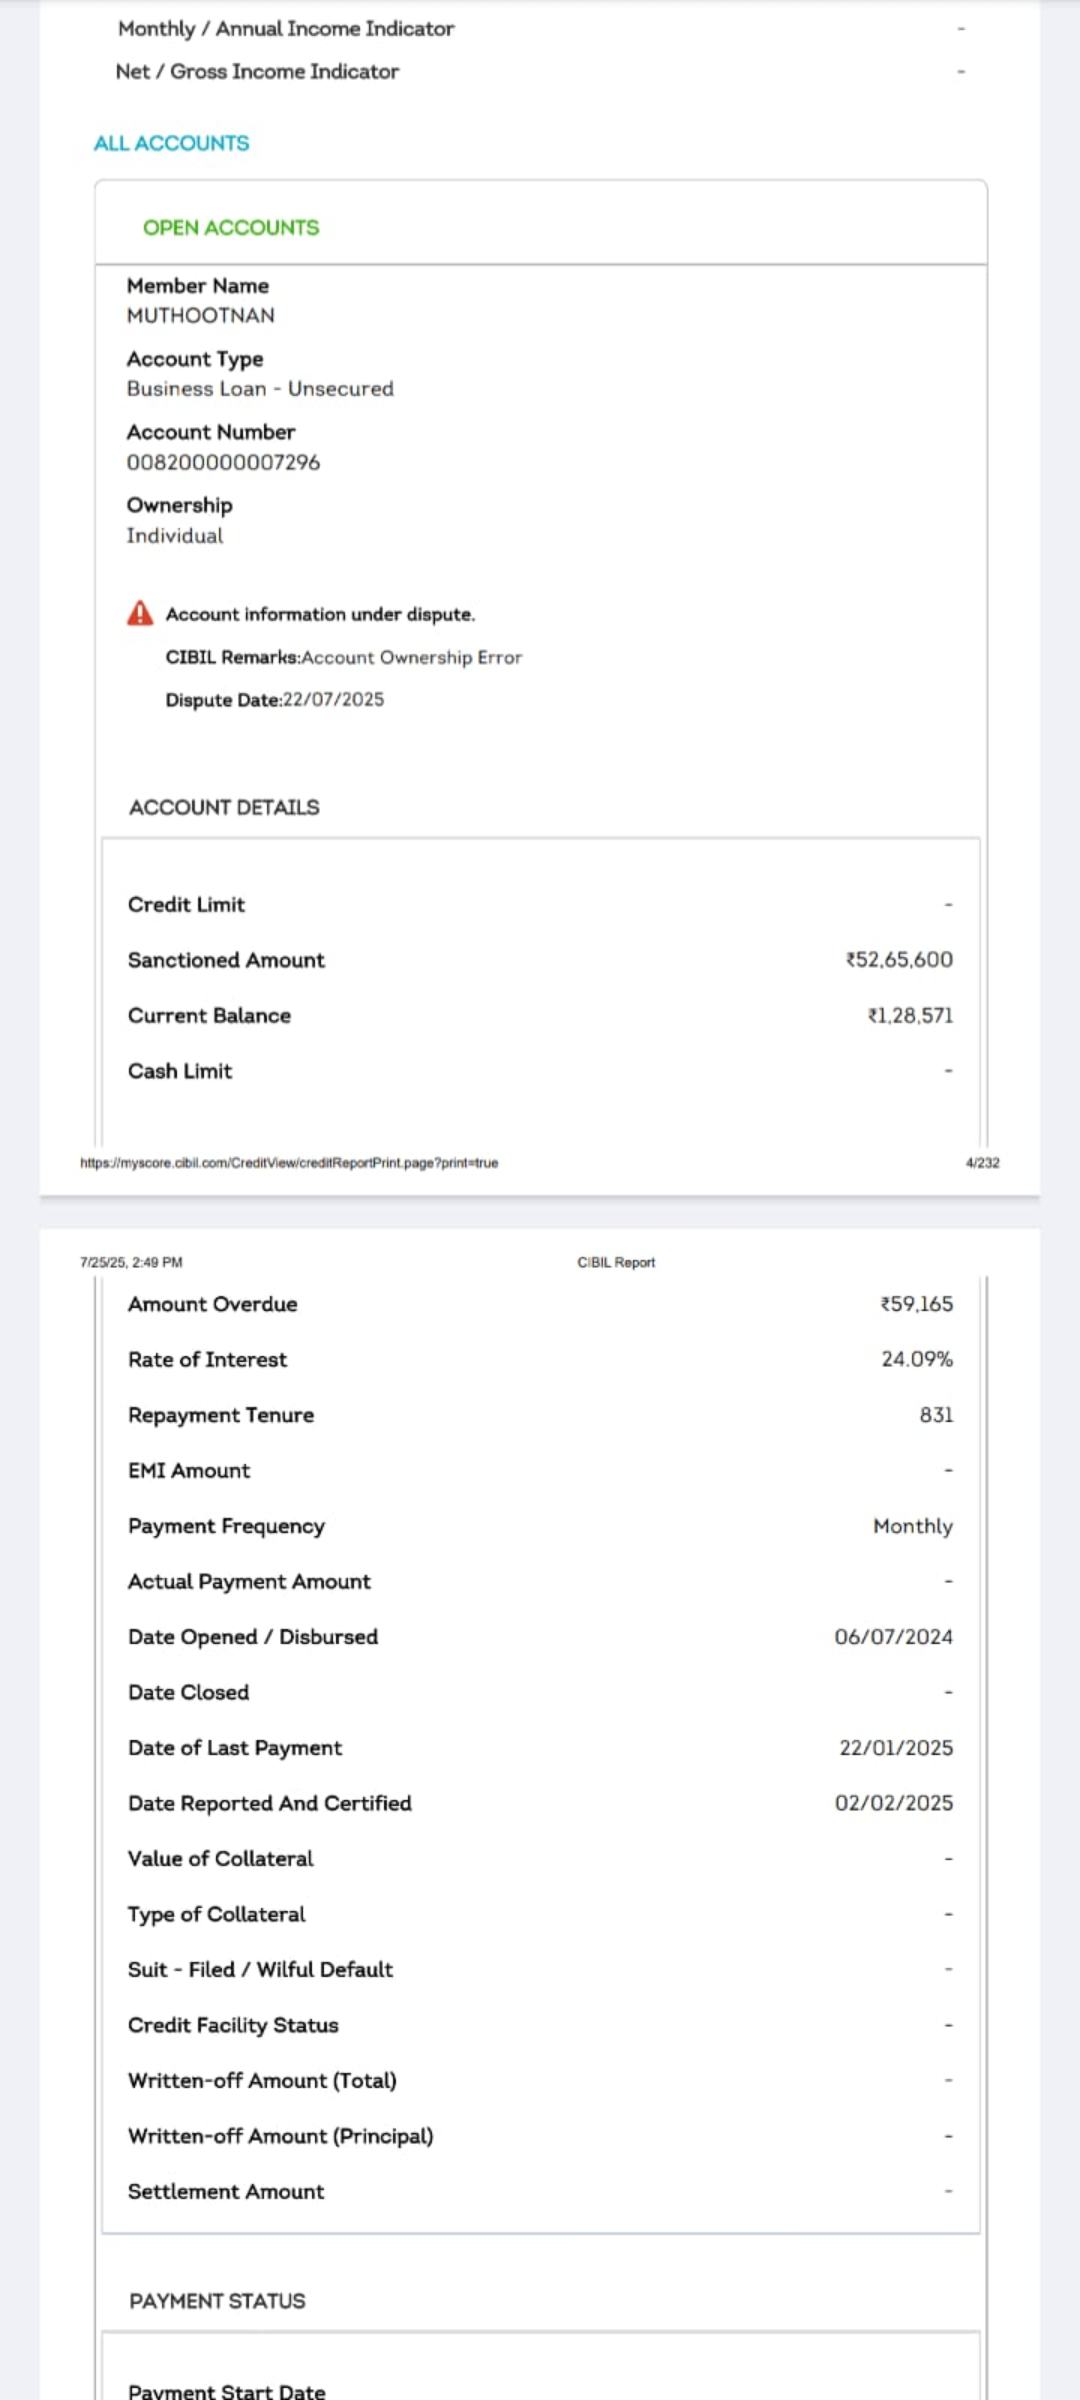Image resolution: width=1080 pixels, height=2400 pixels.
Task: Open the ALL ACCOUNTS section heading
Action: tap(171, 143)
